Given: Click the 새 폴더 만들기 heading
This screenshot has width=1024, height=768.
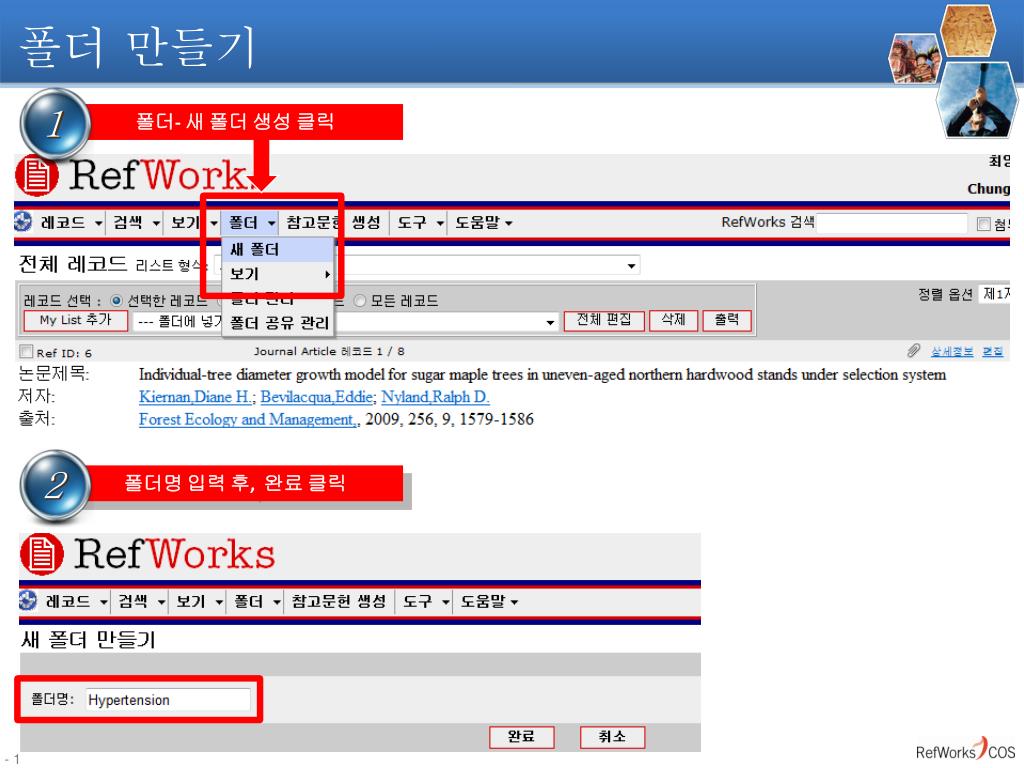Looking at the screenshot, I should [89, 639].
